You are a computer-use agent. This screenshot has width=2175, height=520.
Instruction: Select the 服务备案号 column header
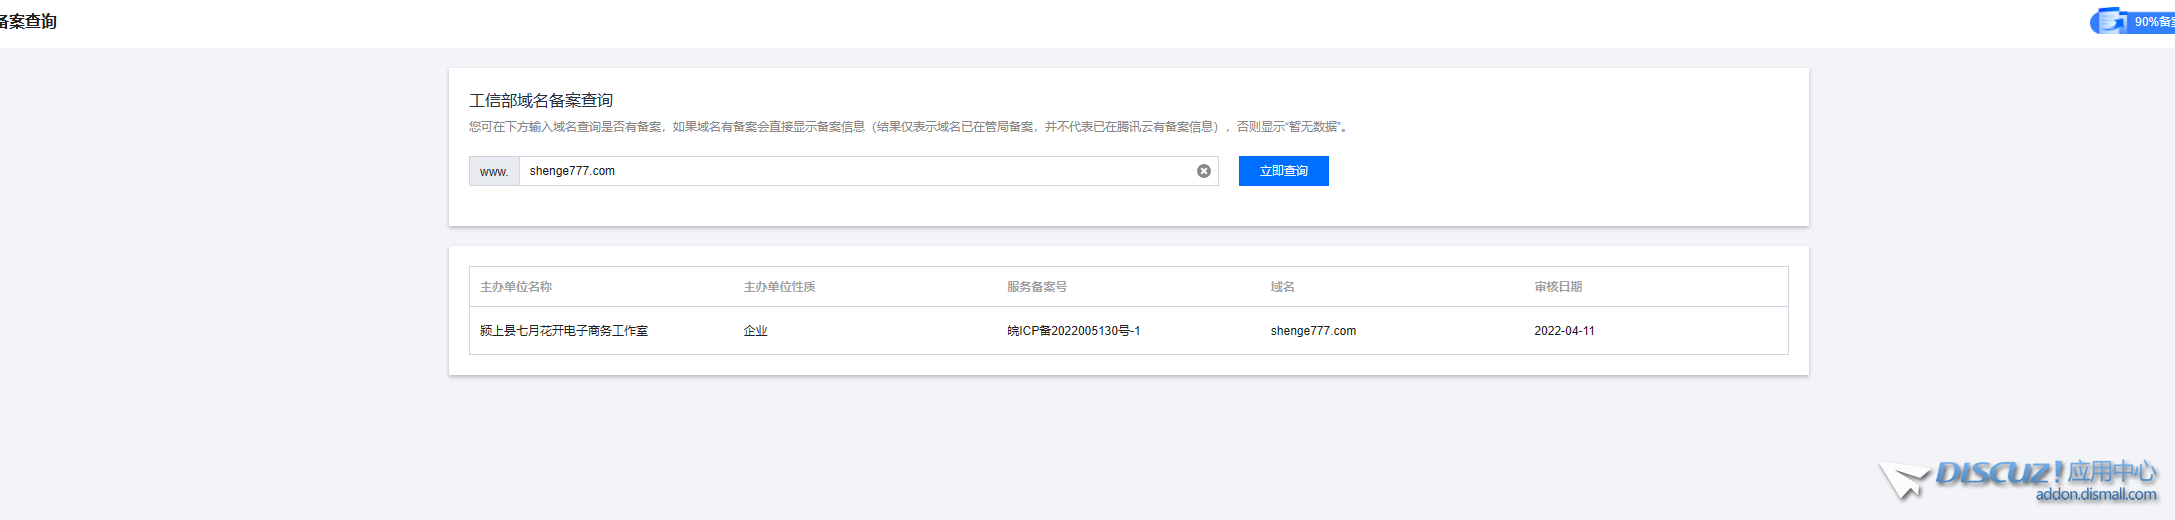coord(1037,287)
